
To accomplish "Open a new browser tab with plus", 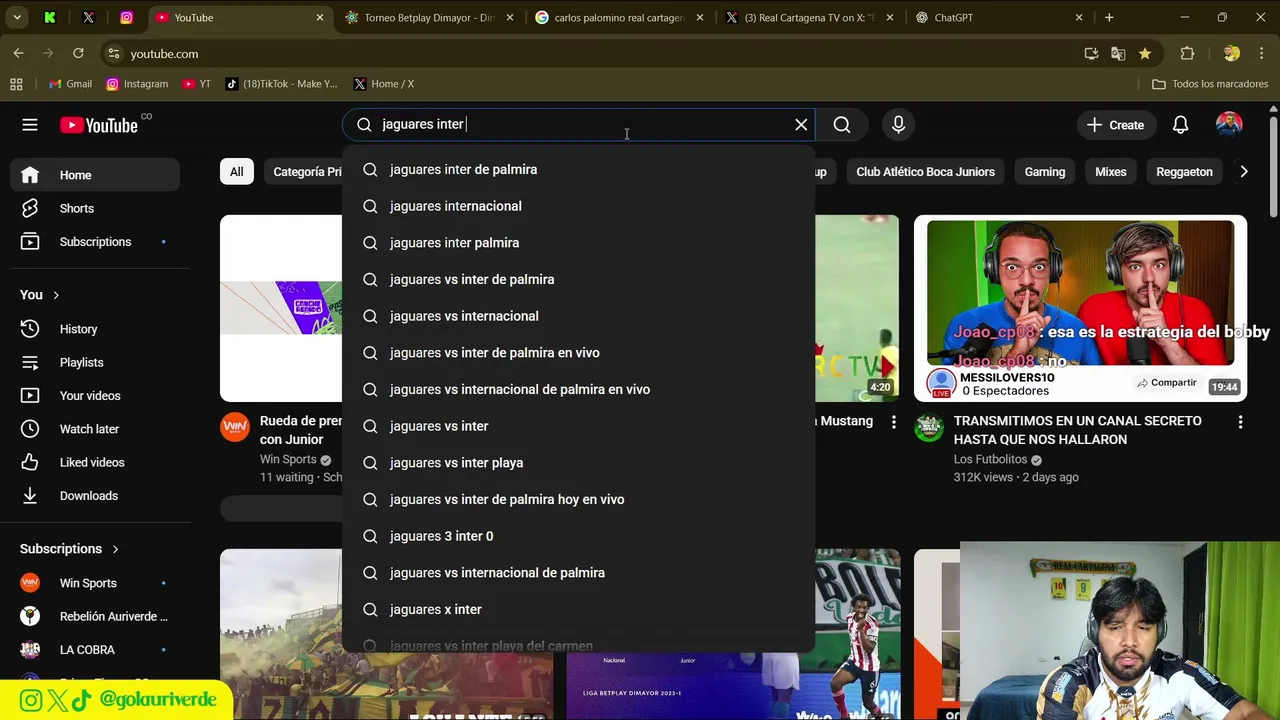I will tap(1109, 17).
